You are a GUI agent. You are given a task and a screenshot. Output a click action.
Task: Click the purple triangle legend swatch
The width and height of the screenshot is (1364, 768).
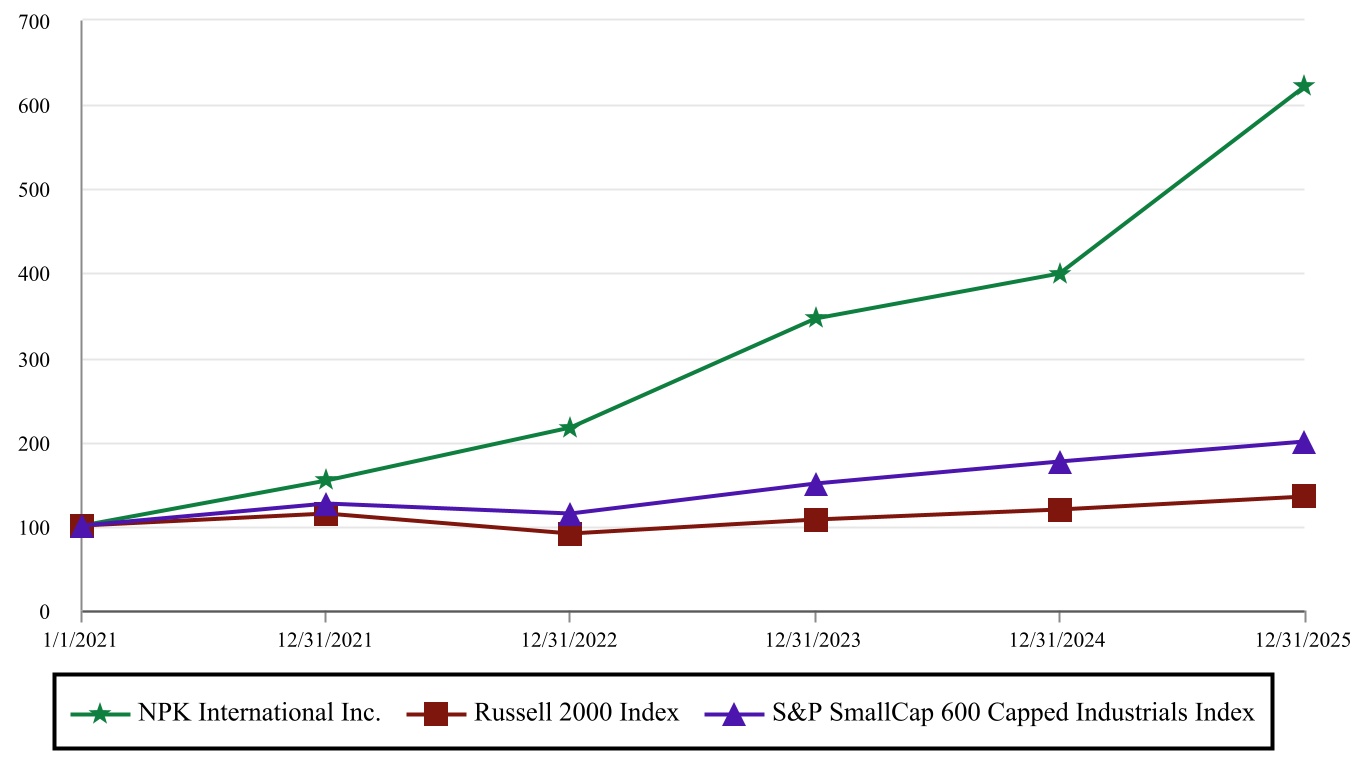[734, 714]
